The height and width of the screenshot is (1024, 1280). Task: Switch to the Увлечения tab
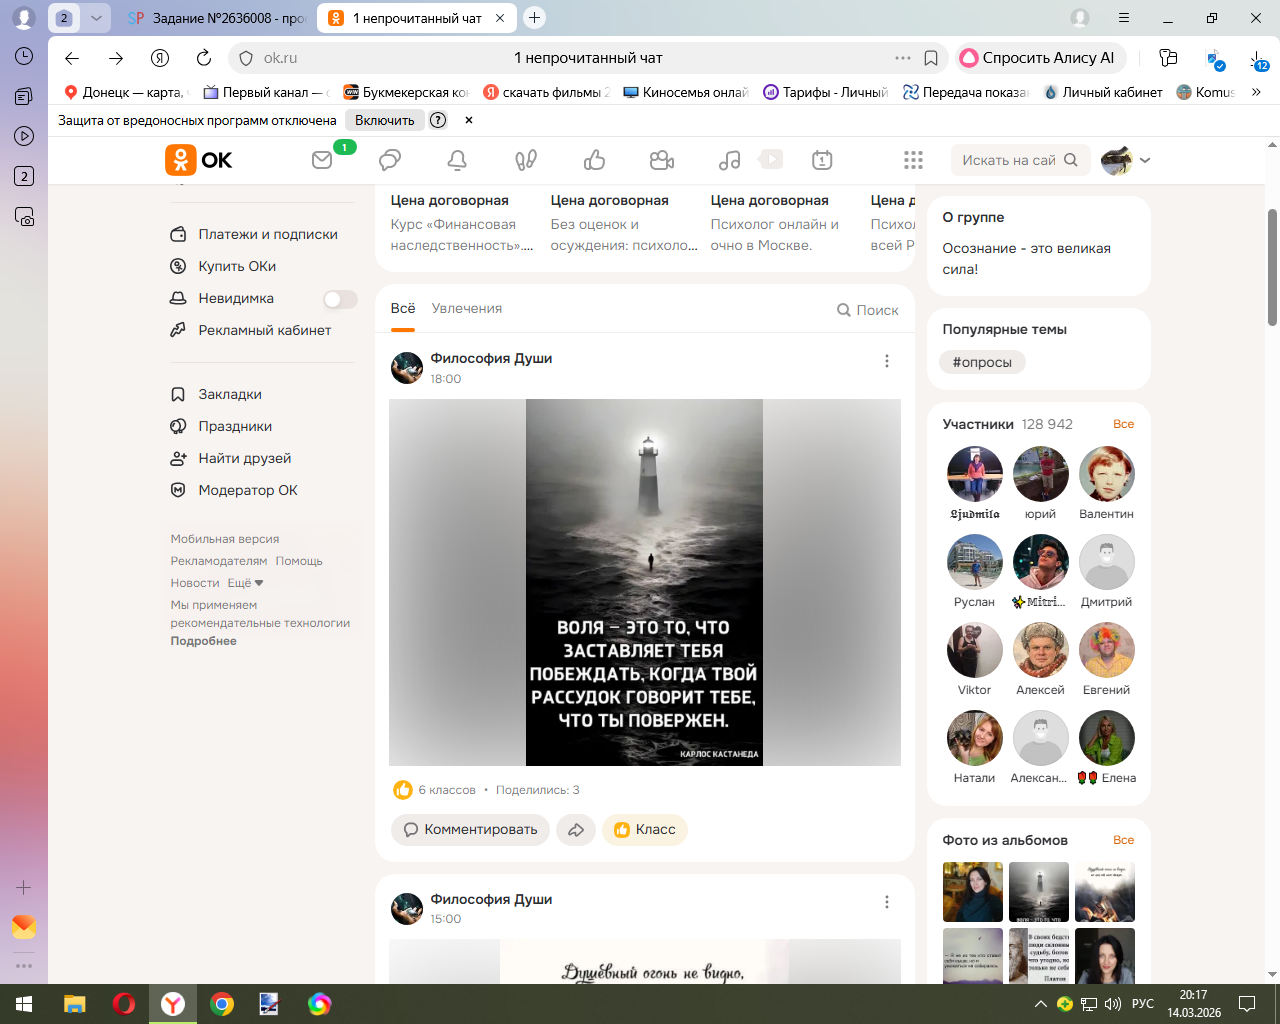click(x=467, y=309)
